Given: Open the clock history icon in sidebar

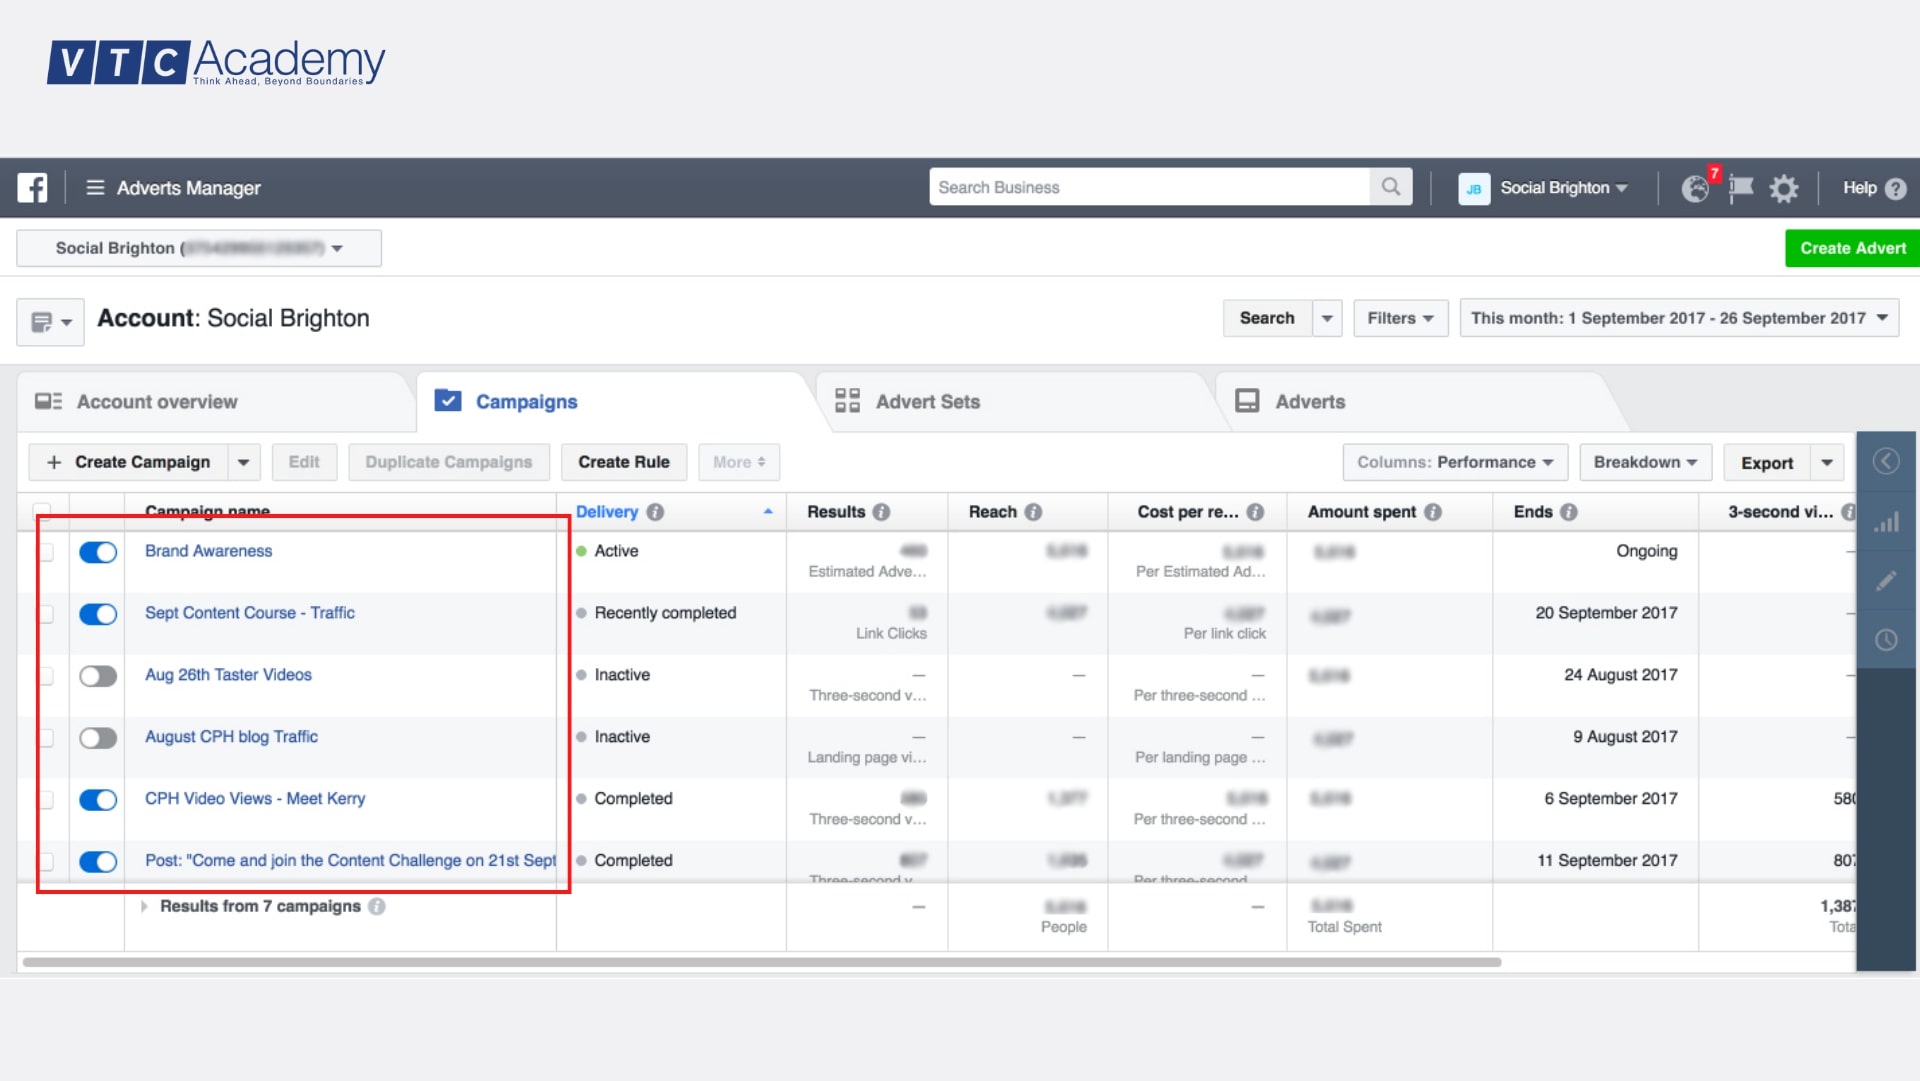Looking at the screenshot, I should point(1886,640).
